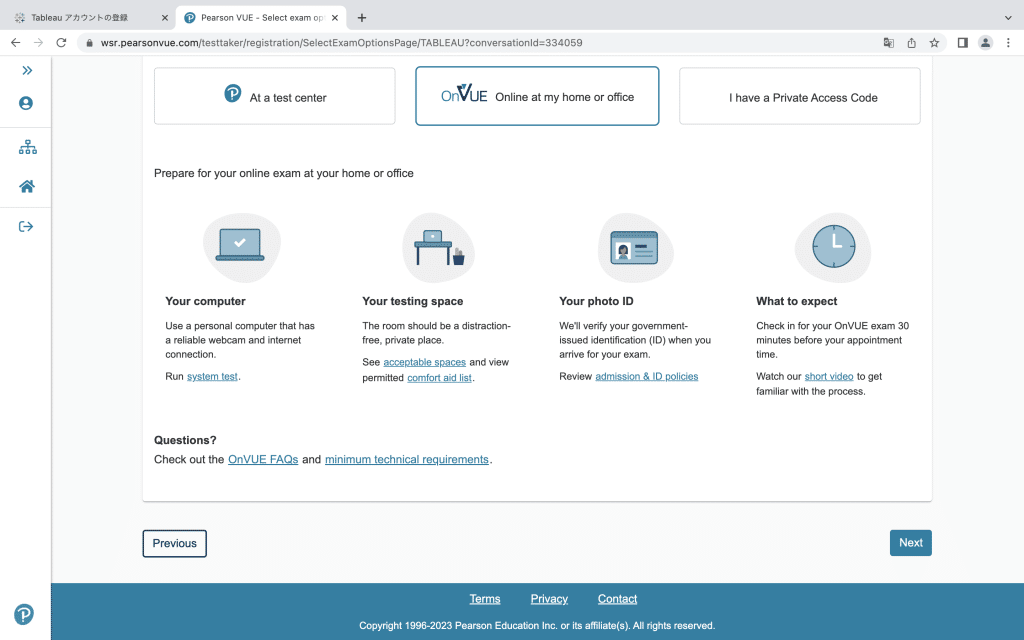Open the translate page icon
The width and height of the screenshot is (1024, 640).
pyautogui.click(x=889, y=42)
